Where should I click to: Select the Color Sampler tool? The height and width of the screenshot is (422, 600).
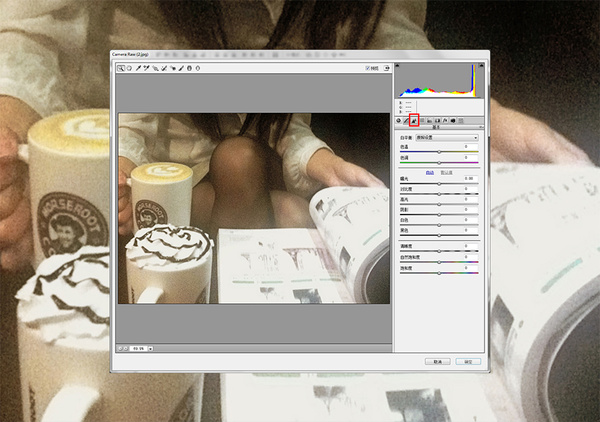[146, 68]
